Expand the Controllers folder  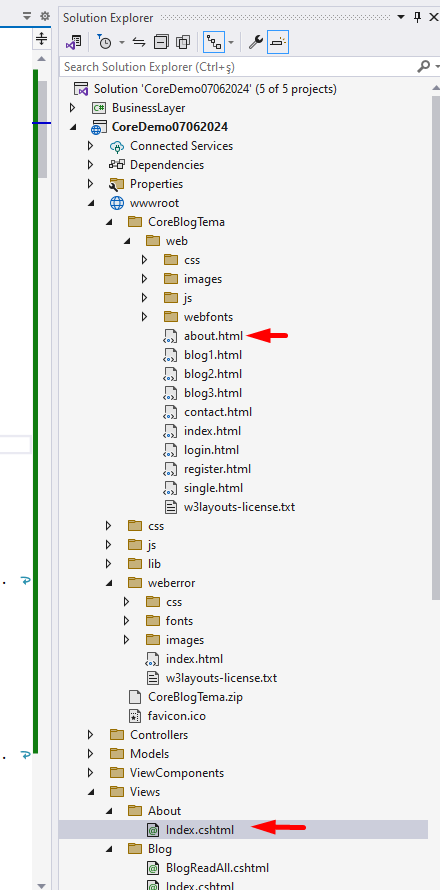tap(90, 735)
